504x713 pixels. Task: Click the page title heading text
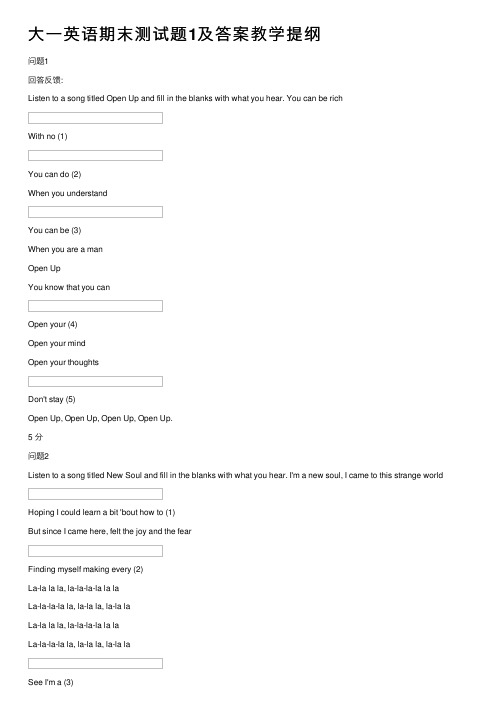(x=174, y=34)
